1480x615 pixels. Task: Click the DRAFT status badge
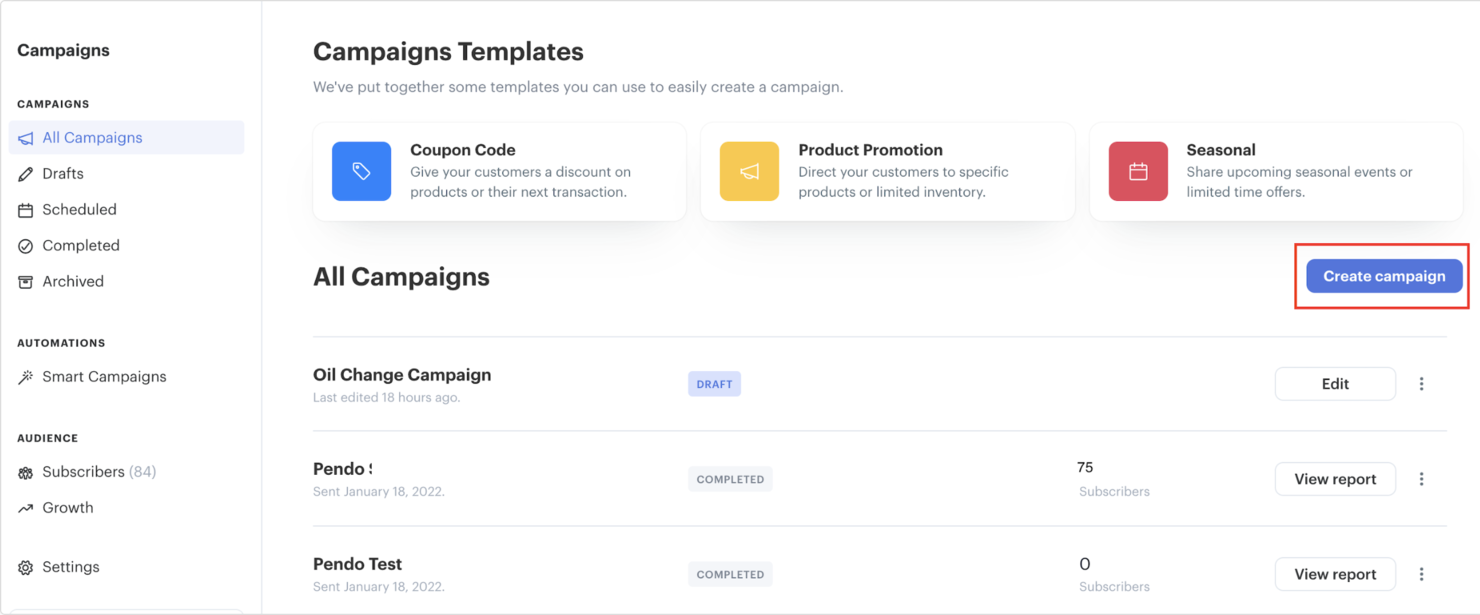(x=714, y=384)
